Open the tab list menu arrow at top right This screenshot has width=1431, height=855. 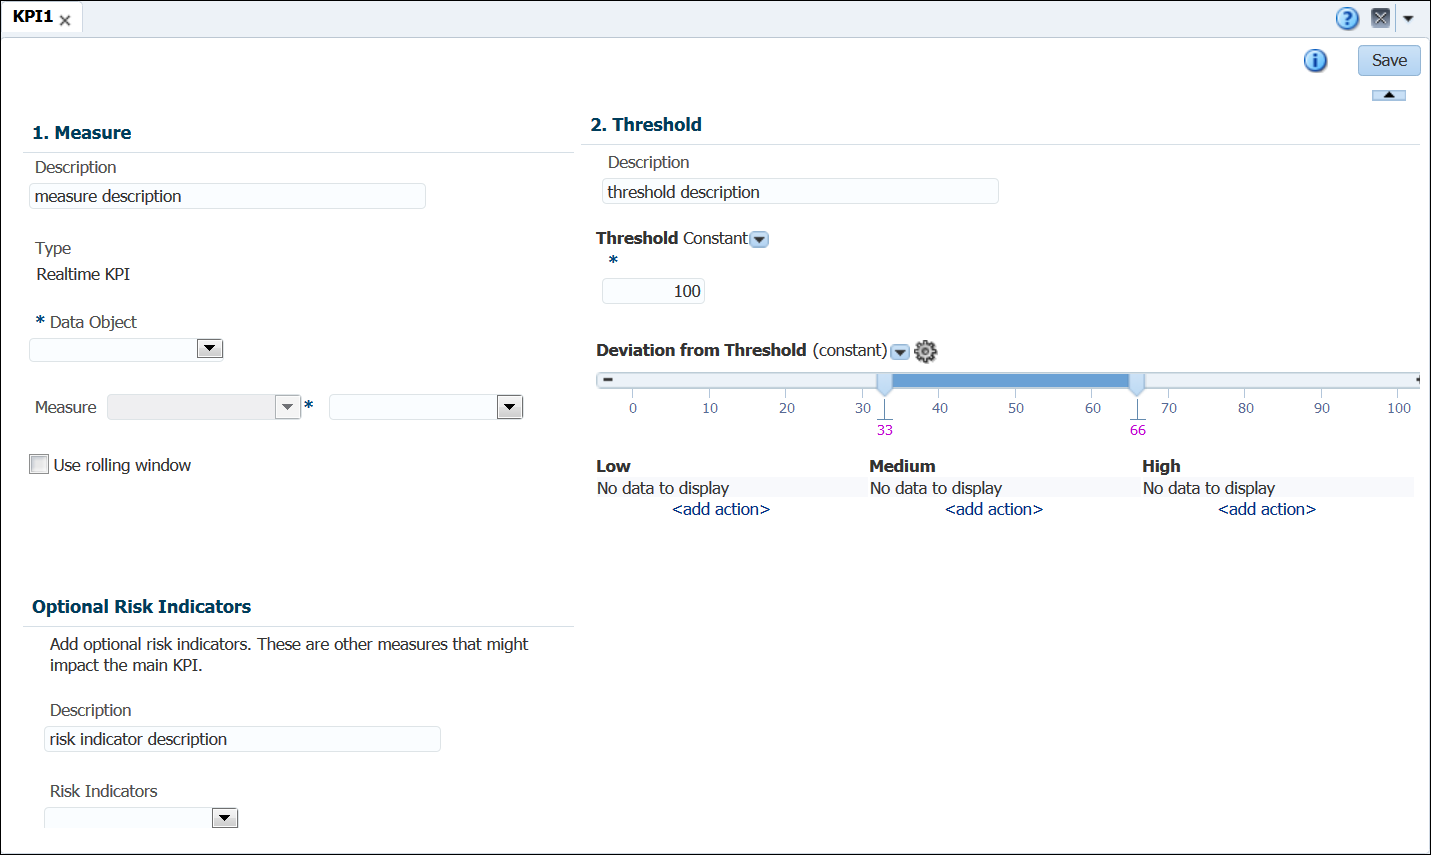tap(1408, 18)
